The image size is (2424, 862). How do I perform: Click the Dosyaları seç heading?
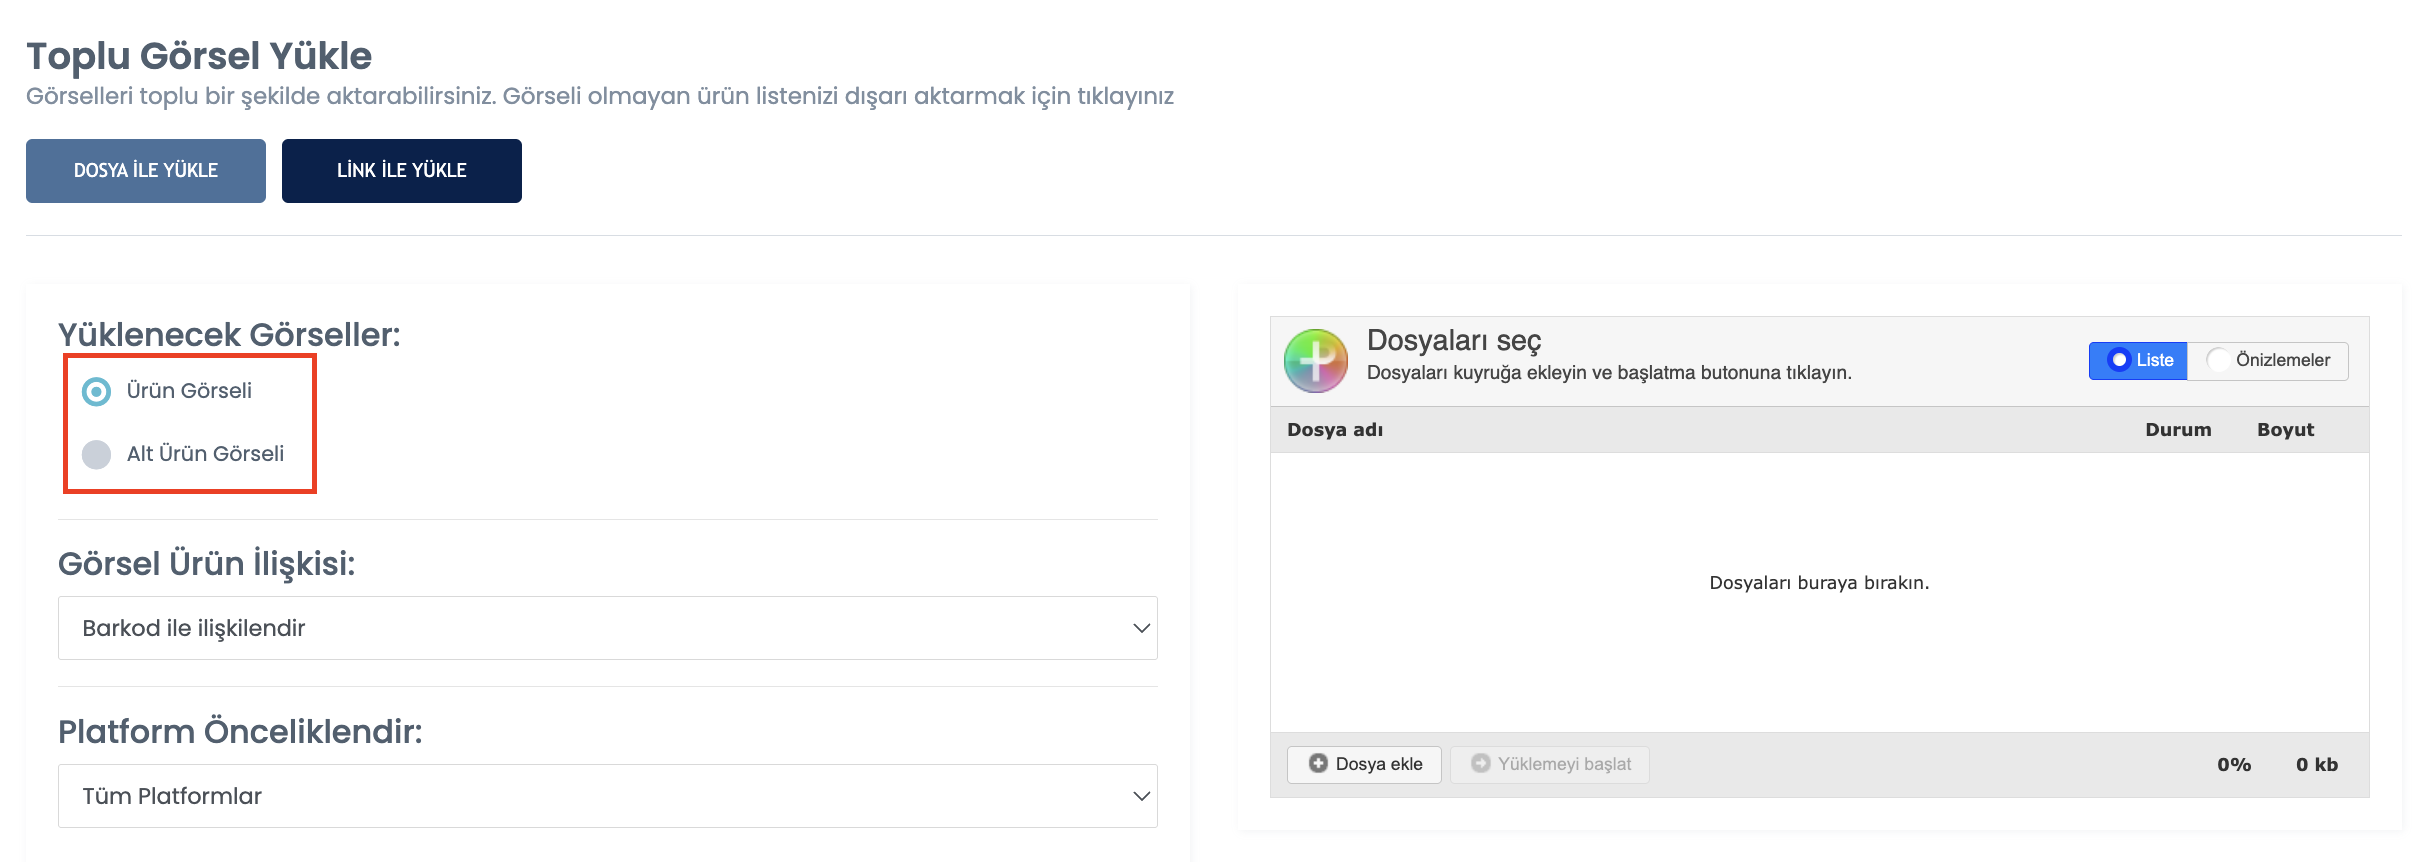[x=1454, y=341]
